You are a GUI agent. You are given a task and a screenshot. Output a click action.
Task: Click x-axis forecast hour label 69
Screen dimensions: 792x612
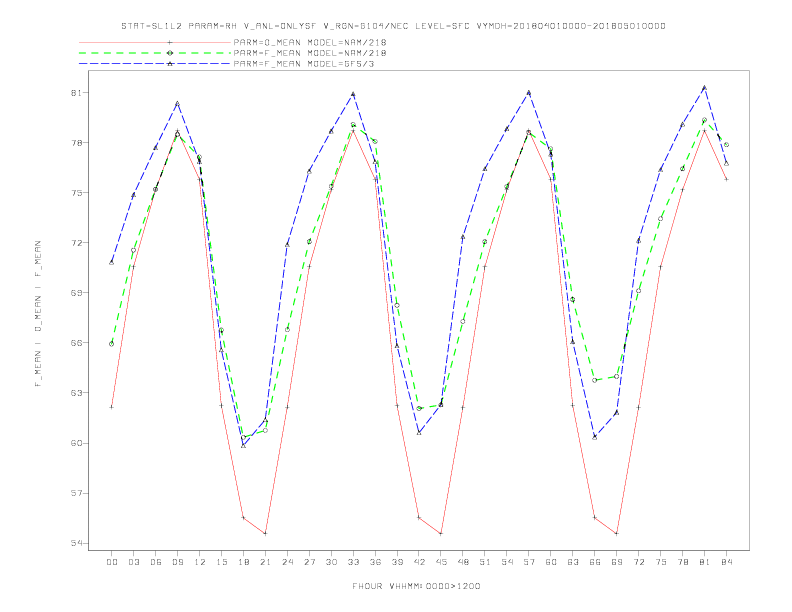point(617,562)
